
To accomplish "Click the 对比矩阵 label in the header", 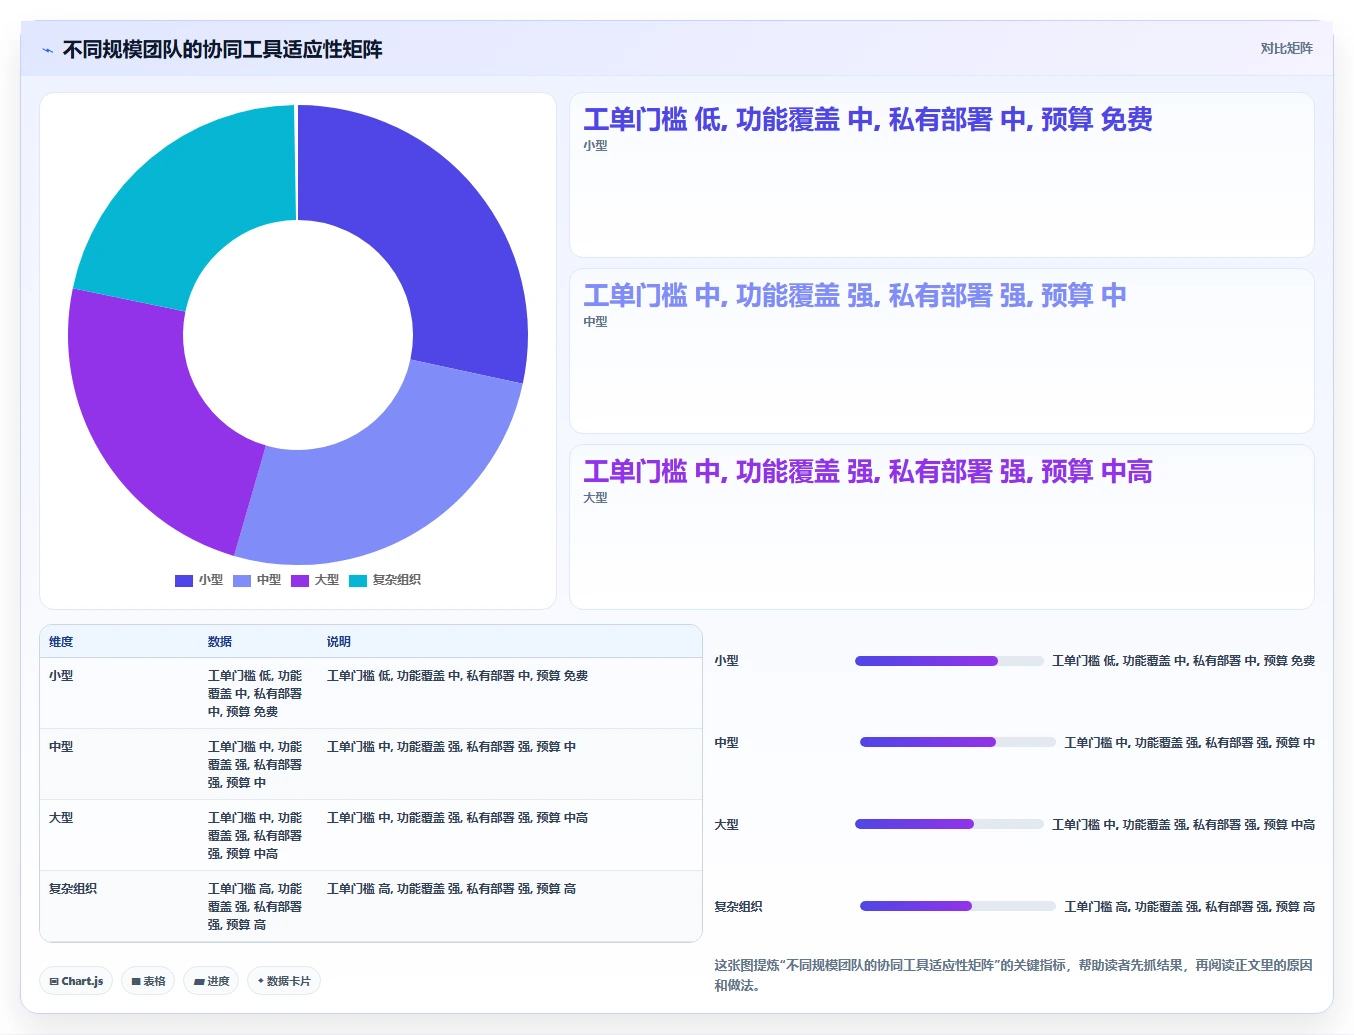I will click(1286, 48).
